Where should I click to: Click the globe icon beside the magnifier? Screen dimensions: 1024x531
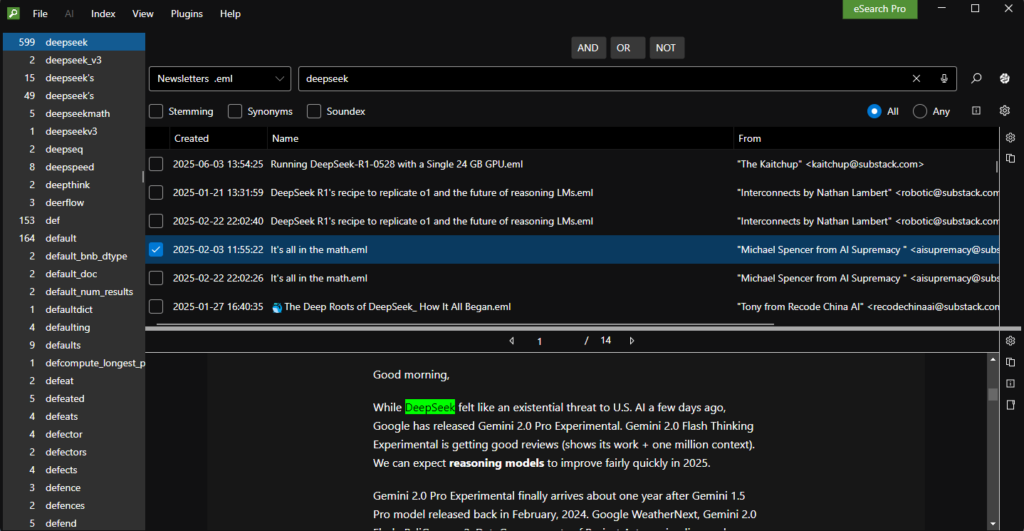[x=1004, y=78]
